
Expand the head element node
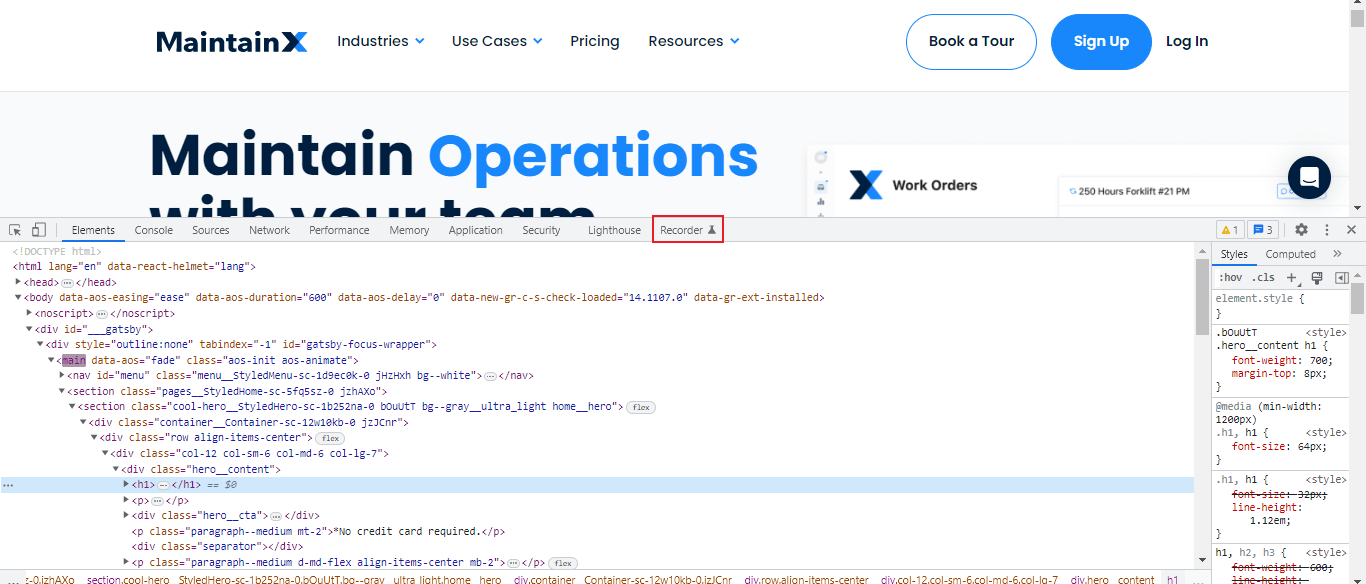click(x=18, y=282)
